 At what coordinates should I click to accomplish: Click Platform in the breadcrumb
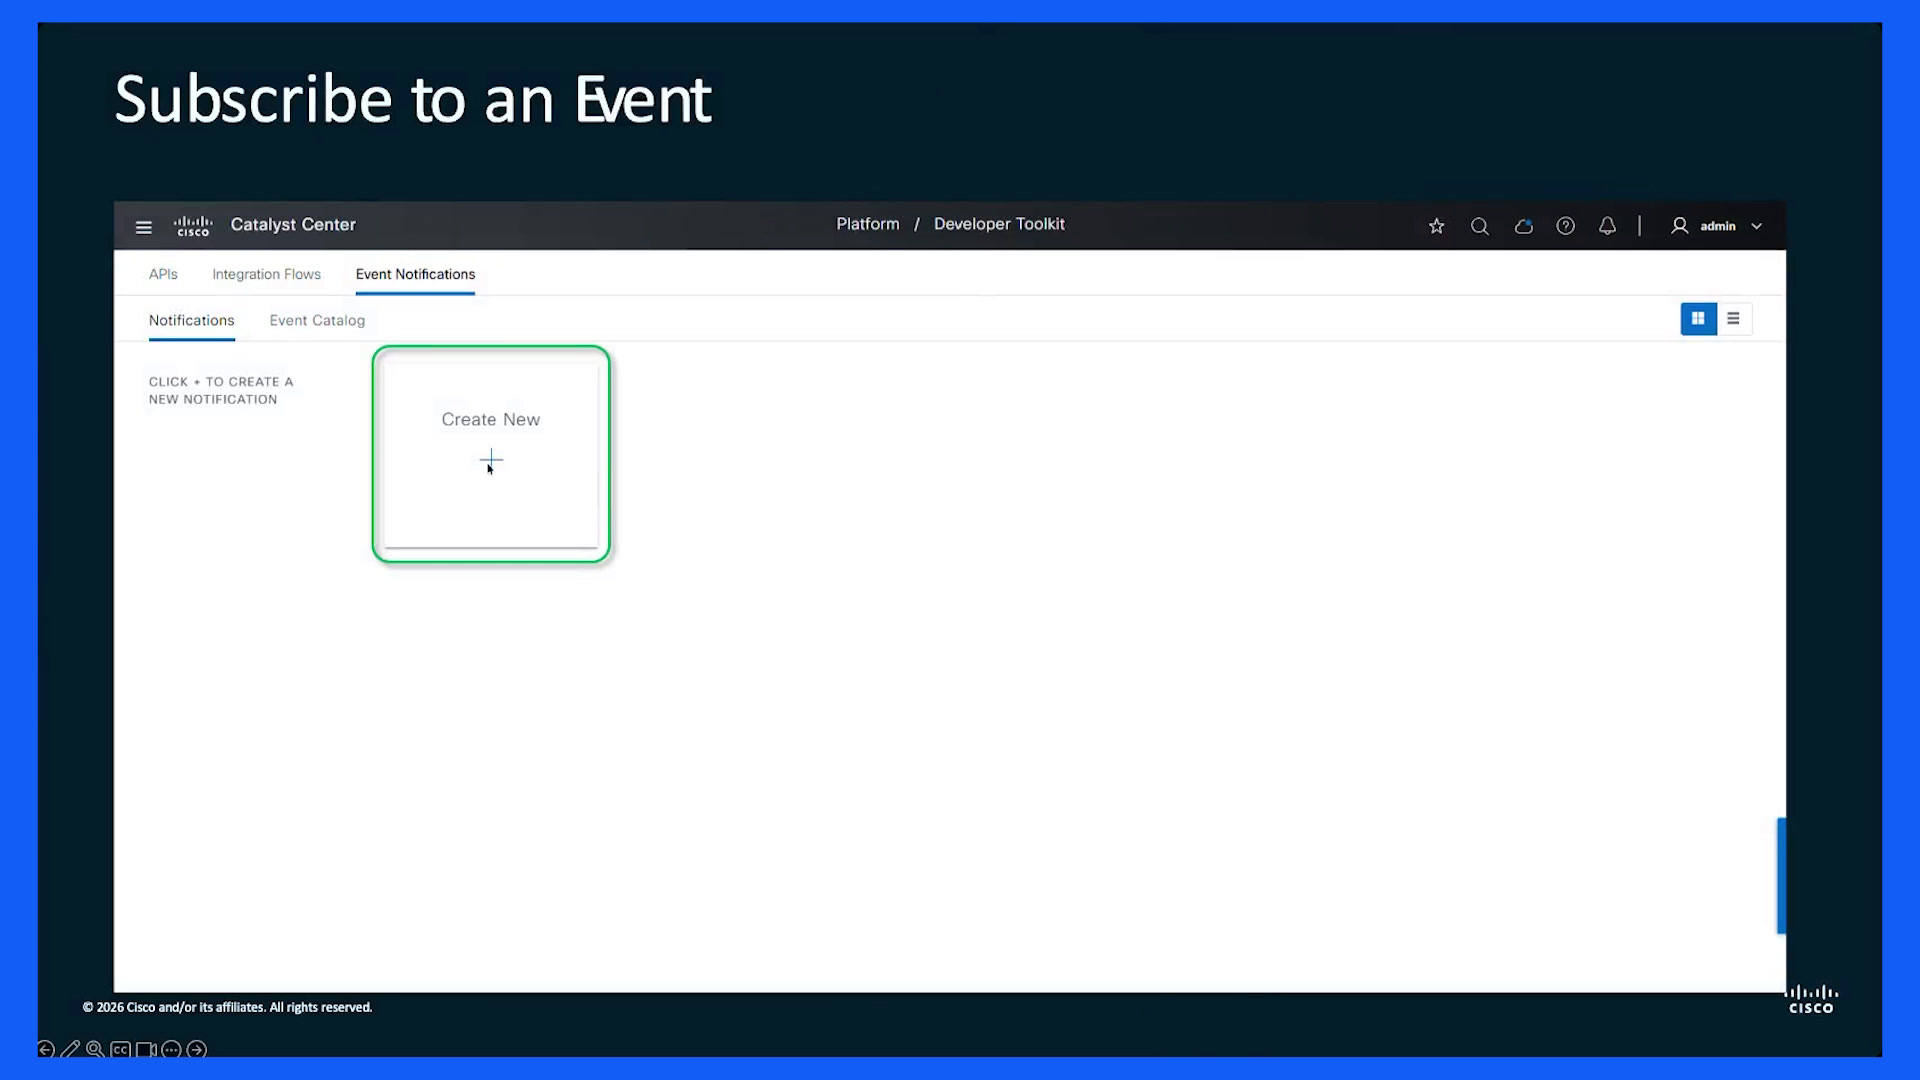coord(868,224)
